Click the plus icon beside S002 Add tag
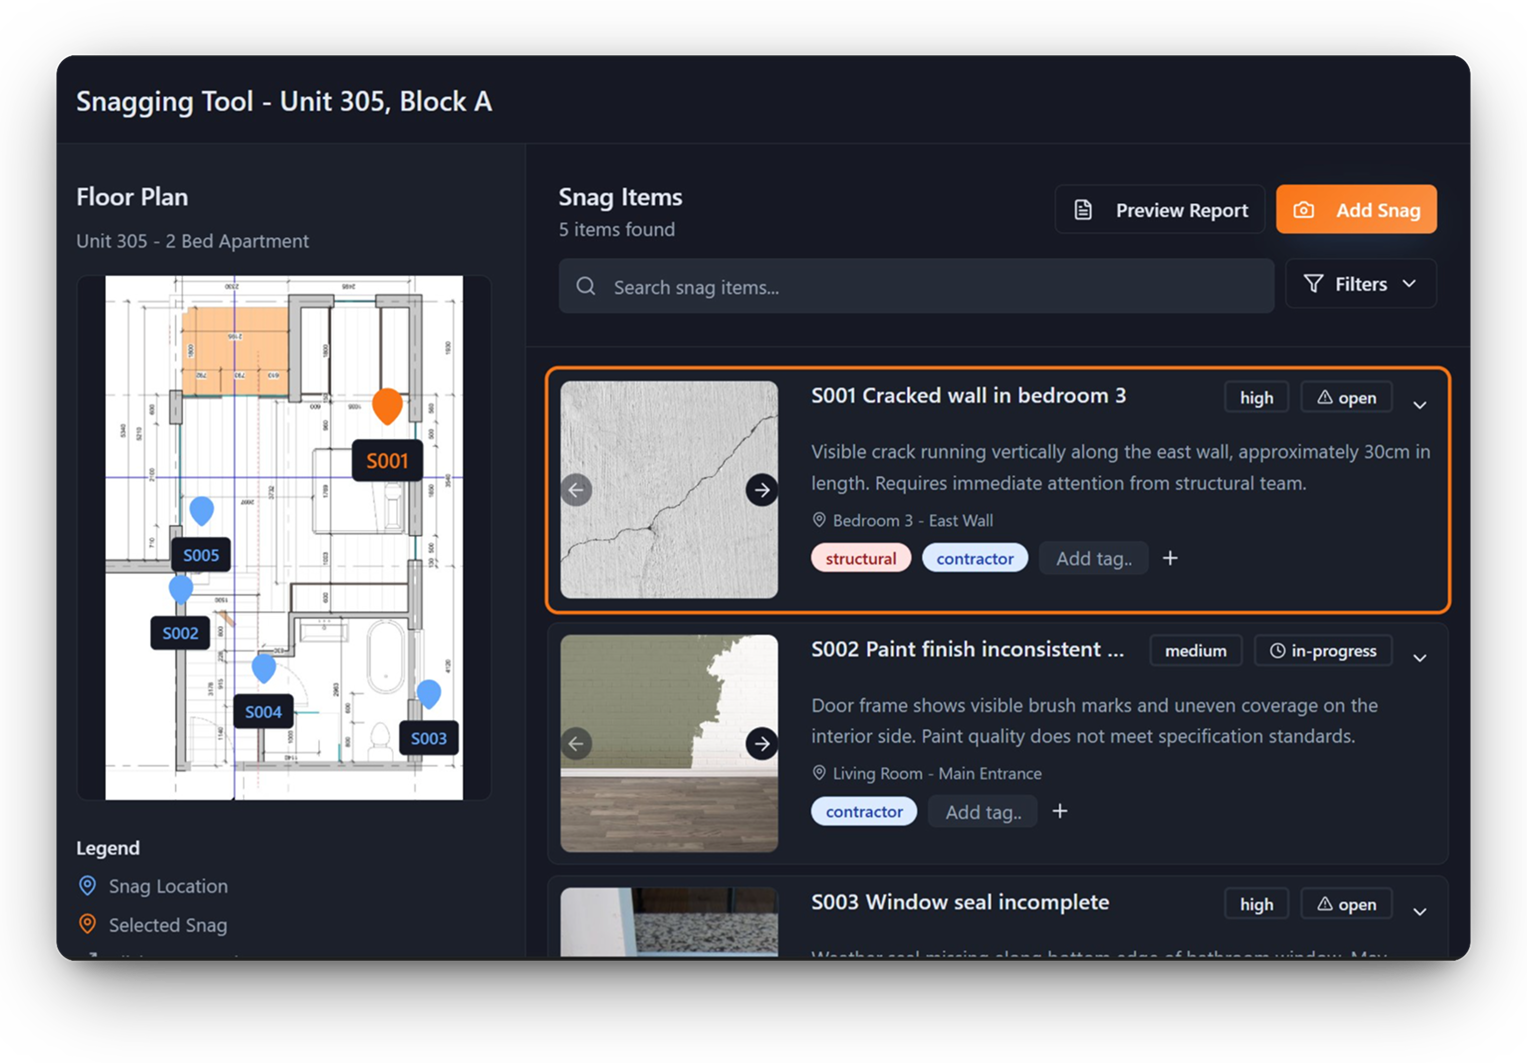Image resolution: width=1527 pixels, height=1063 pixels. click(1060, 811)
